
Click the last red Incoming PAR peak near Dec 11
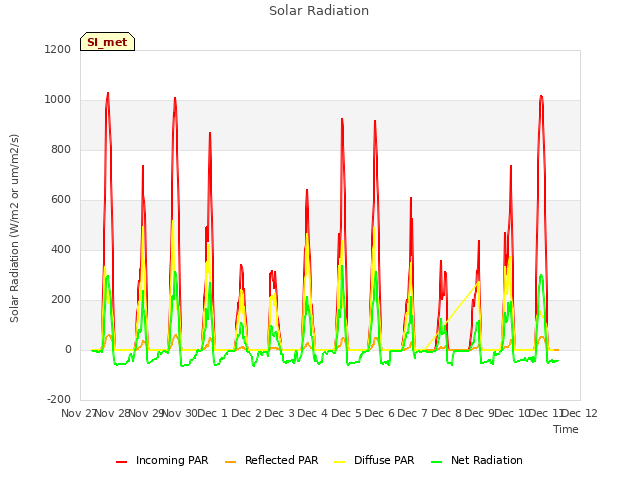coord(541,97)
